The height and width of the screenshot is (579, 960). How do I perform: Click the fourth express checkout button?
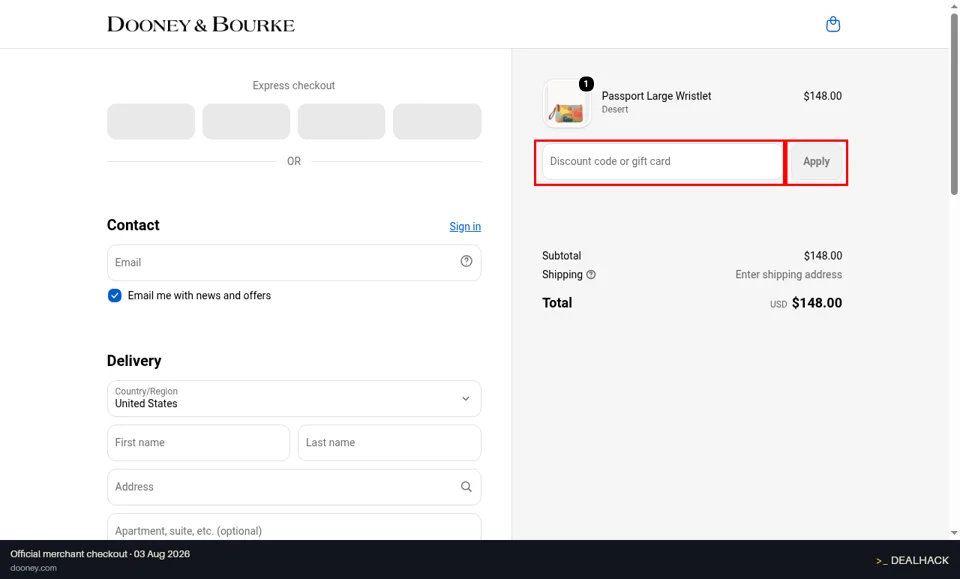(437, 121)
